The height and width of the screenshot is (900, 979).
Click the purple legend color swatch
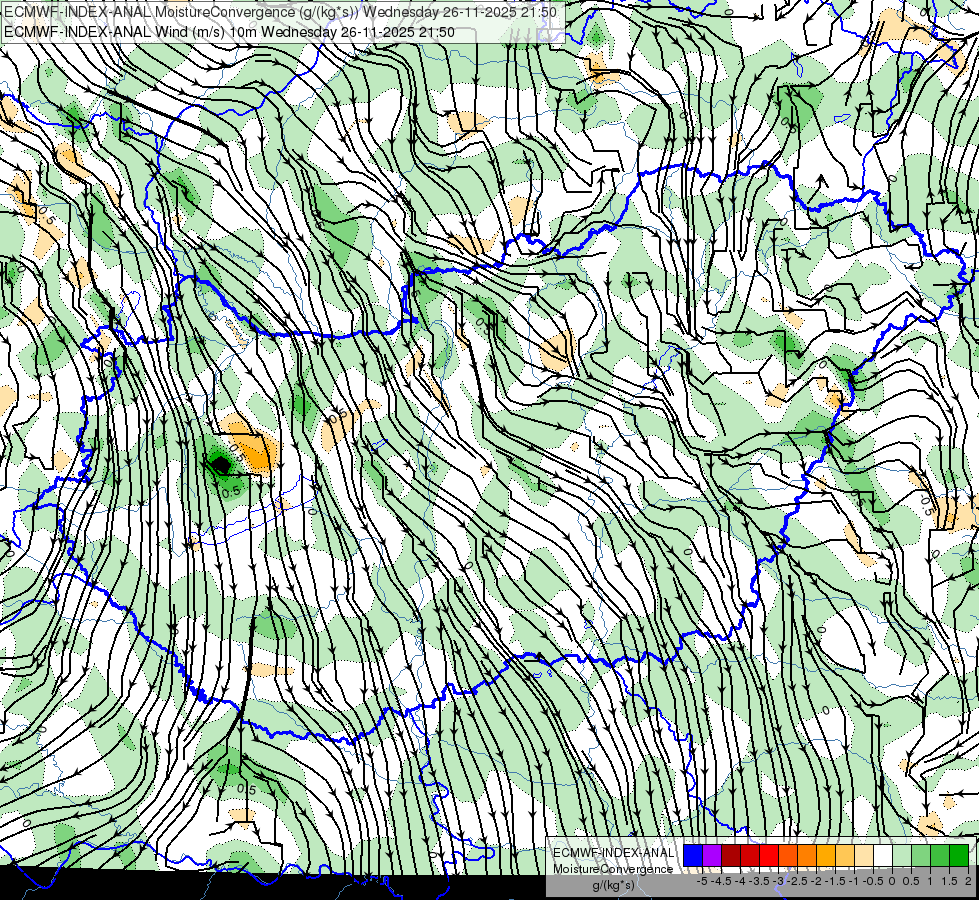[x=712, y=855]
